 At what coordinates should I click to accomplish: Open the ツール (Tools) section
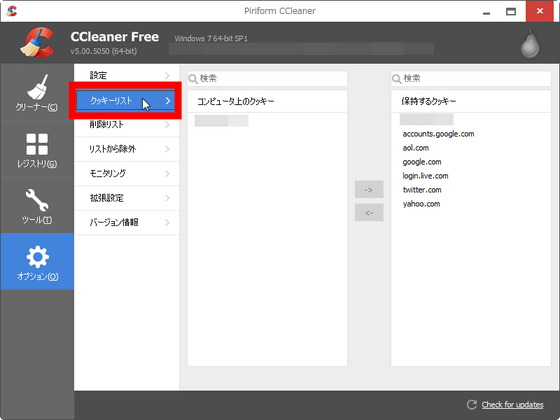tap(37, 206)
